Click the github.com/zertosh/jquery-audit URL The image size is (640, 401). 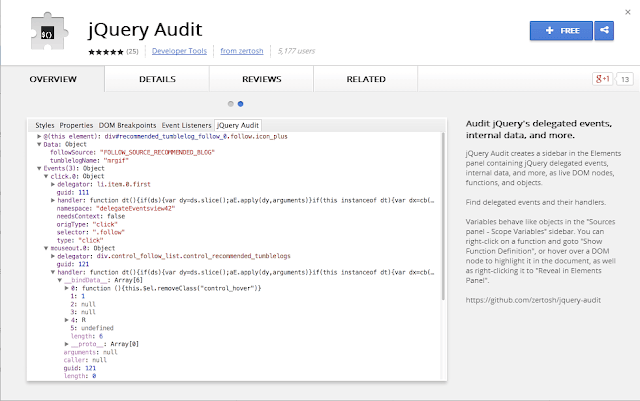coord(533,300)
